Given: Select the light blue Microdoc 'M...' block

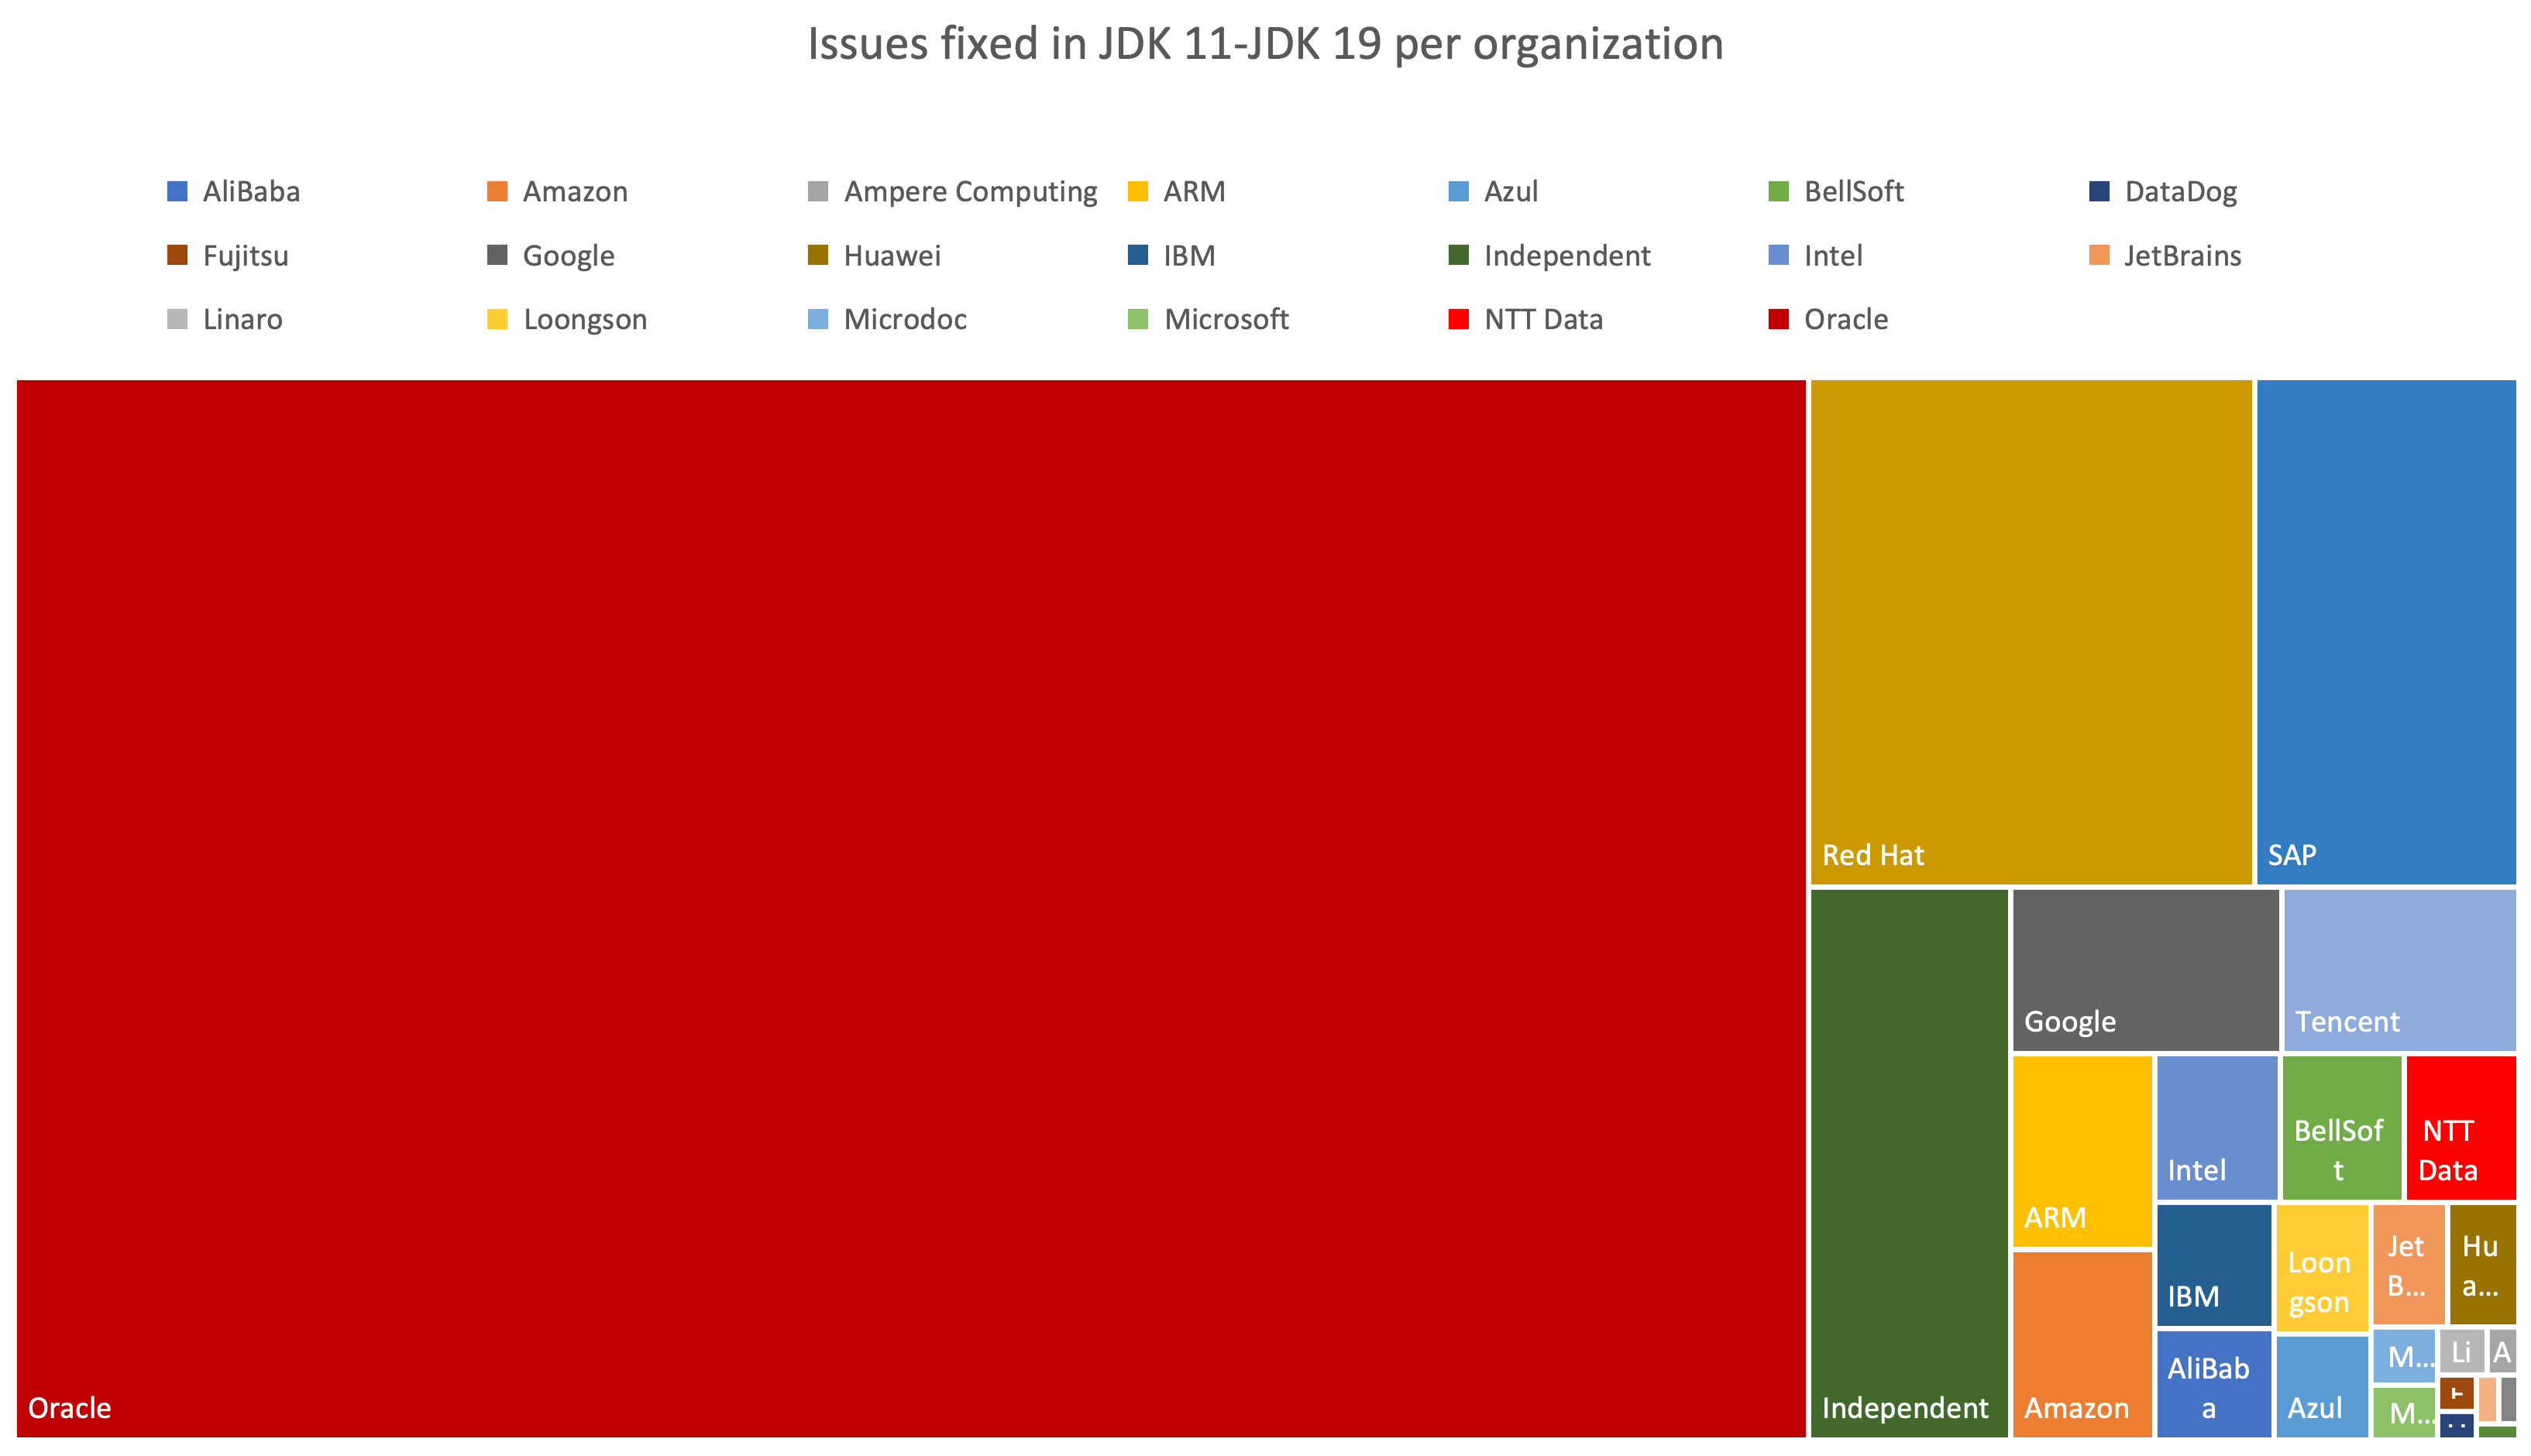Looking at the screenshot, I should tap(2404, 1356).
